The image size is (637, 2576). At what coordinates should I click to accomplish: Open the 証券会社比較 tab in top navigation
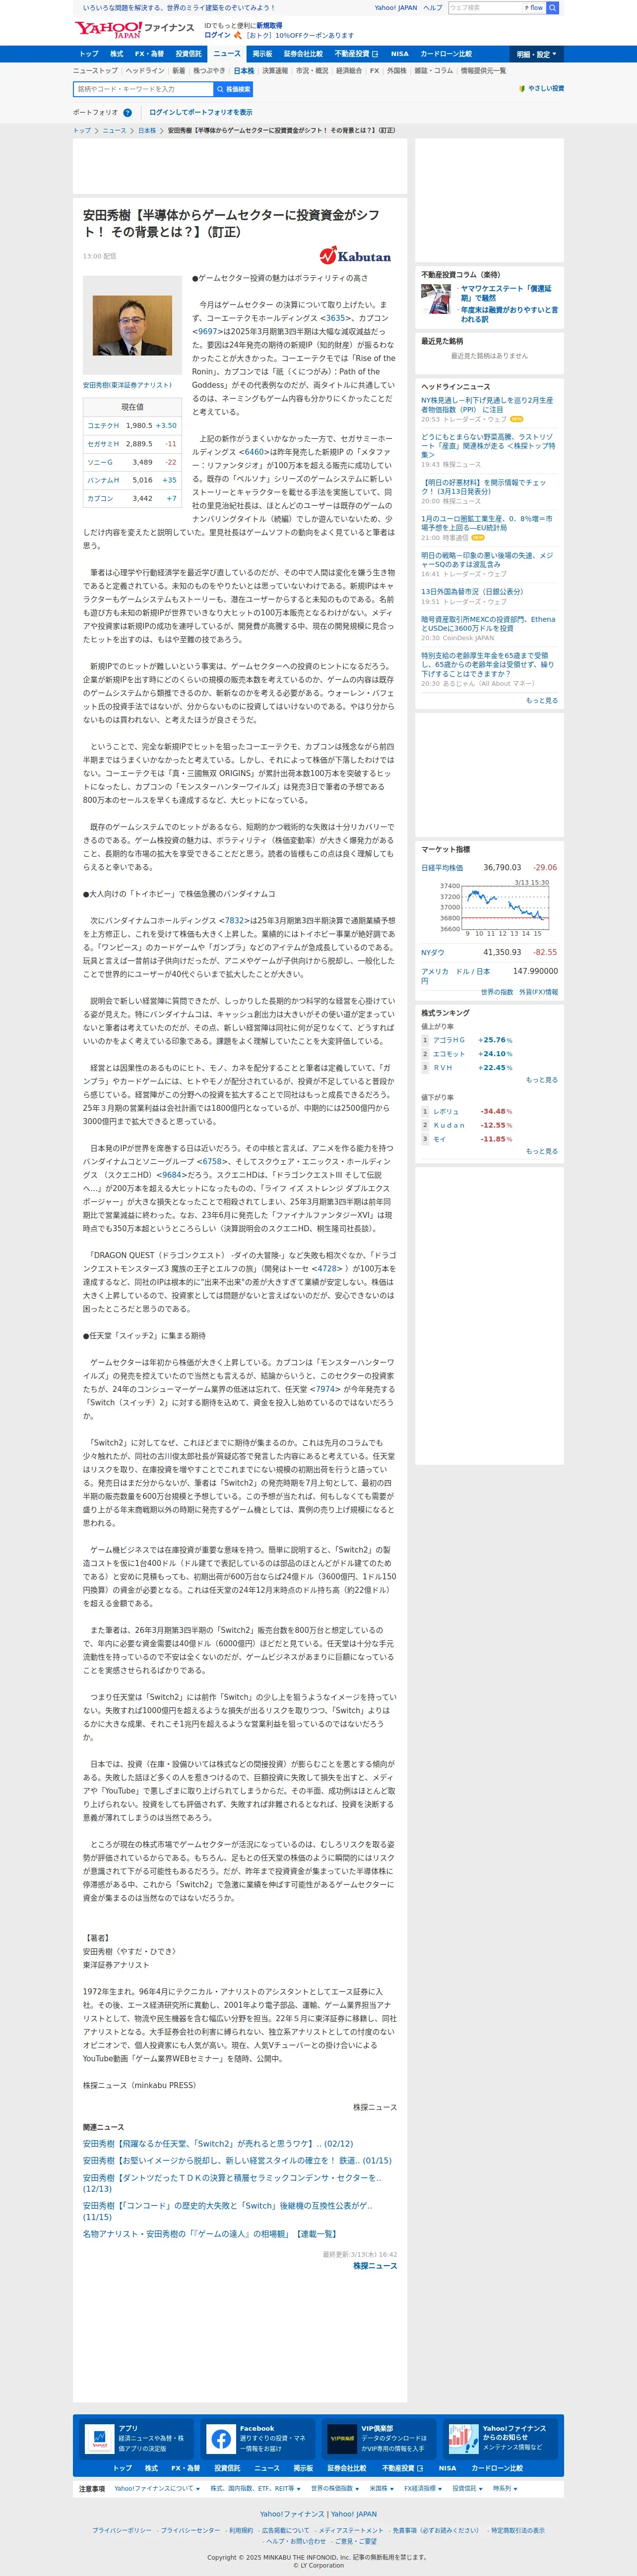click(303, 54)
